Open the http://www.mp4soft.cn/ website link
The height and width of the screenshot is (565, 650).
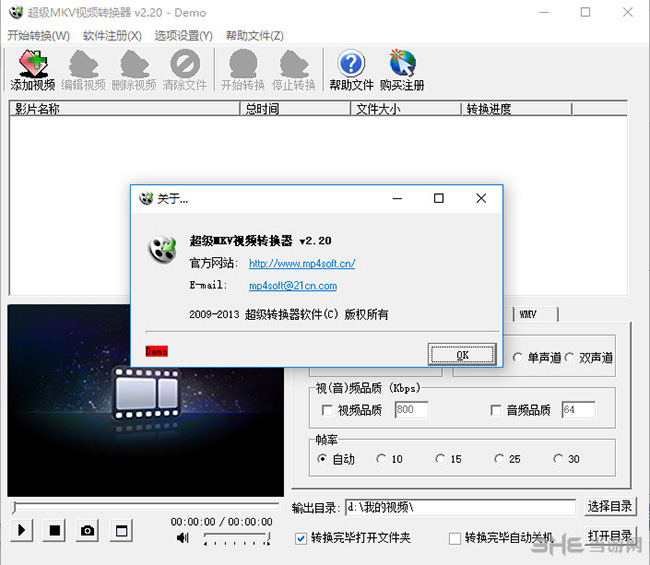[x=302, y=263]
